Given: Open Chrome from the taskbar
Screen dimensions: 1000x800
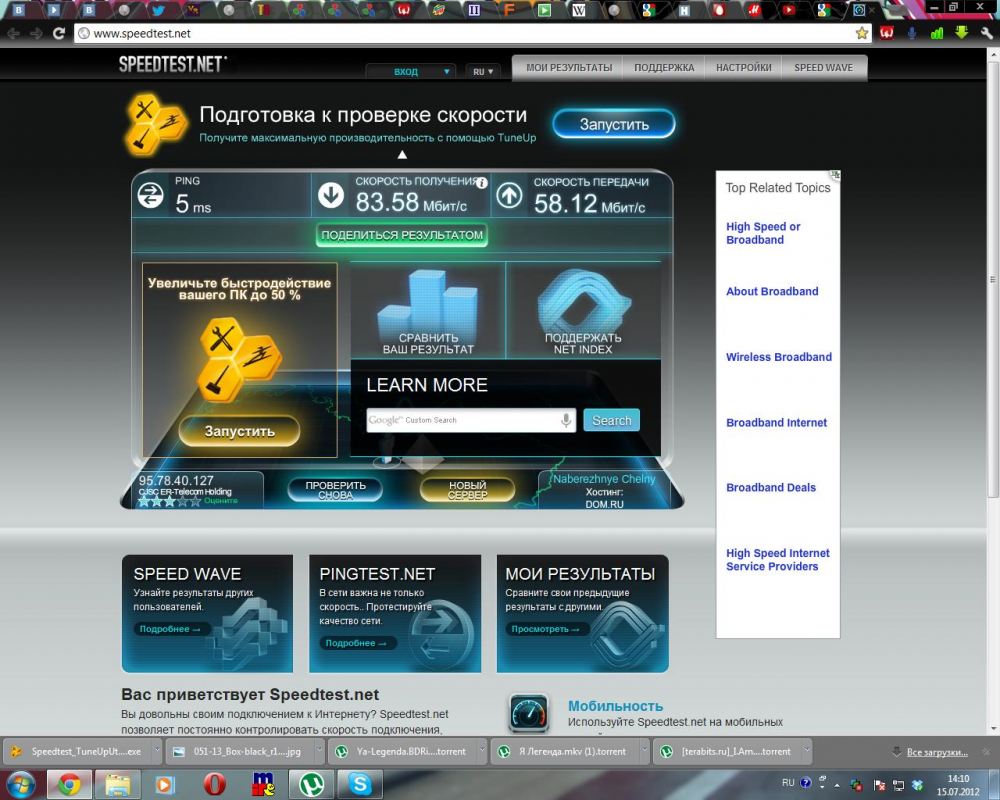Looking at the screenshot, I should [69, 785].
